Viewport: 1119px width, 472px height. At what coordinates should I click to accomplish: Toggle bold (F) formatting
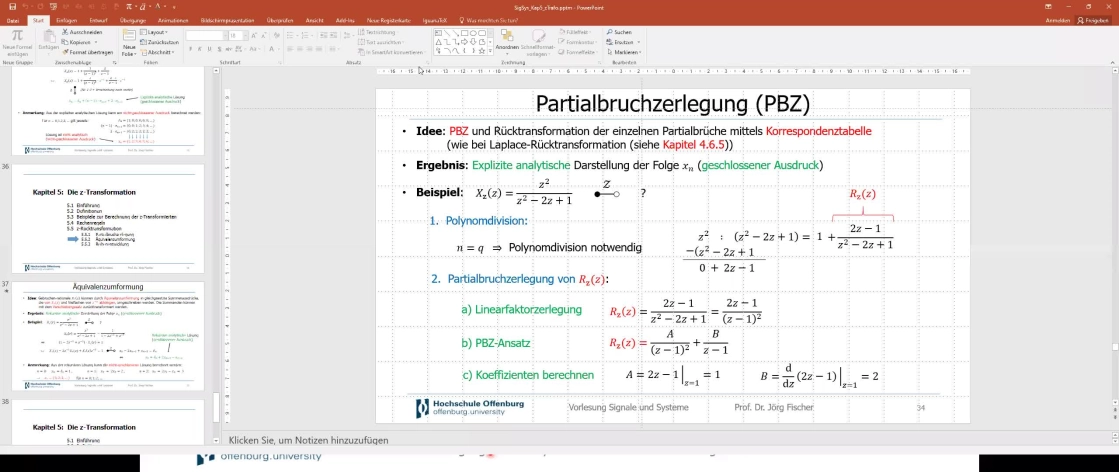click(x=191, y=51)
